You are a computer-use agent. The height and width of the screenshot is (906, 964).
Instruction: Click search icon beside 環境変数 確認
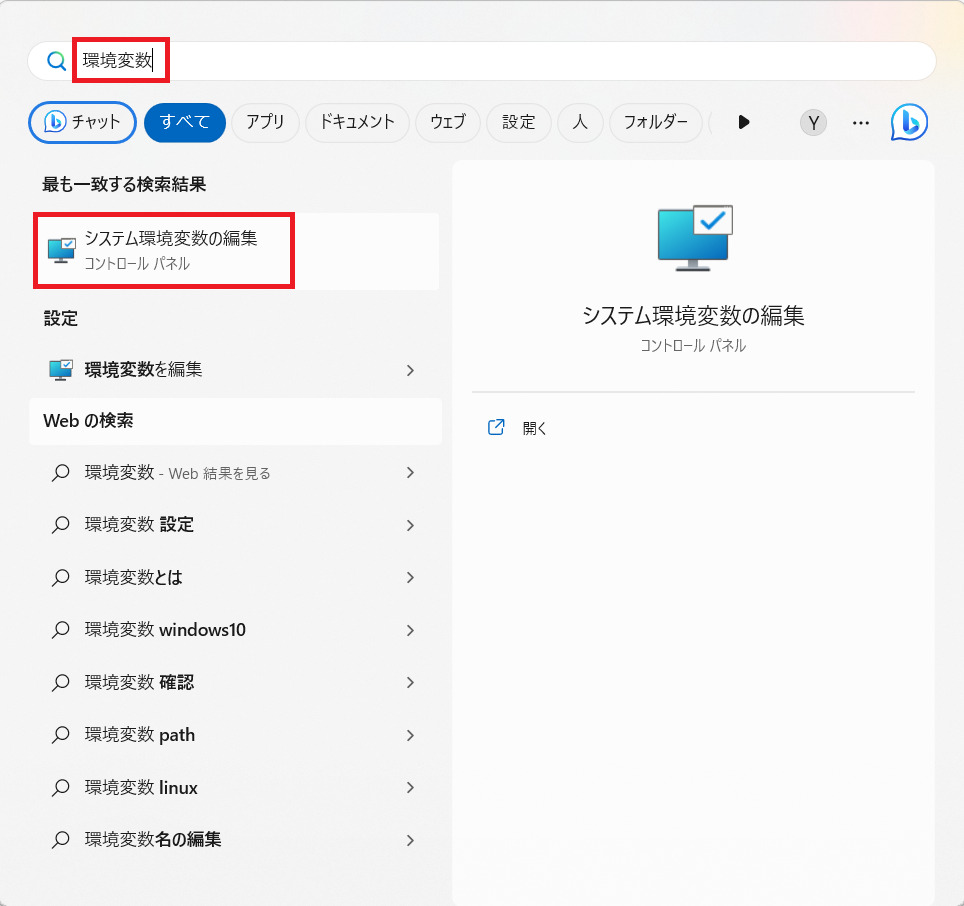point(60,683)
